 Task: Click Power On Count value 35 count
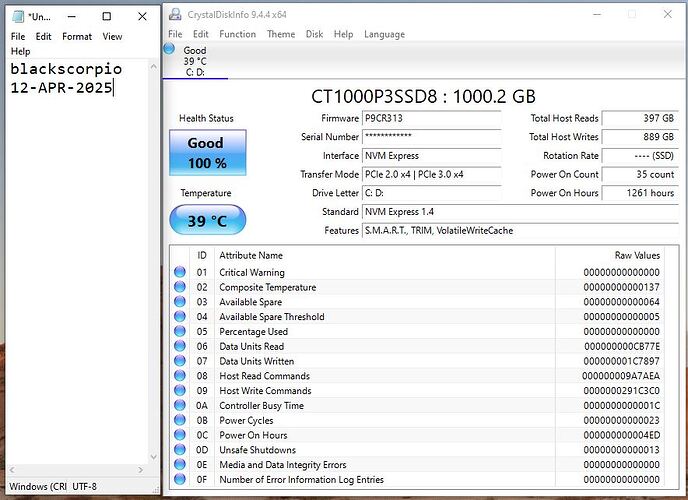[x=640, y=175]
